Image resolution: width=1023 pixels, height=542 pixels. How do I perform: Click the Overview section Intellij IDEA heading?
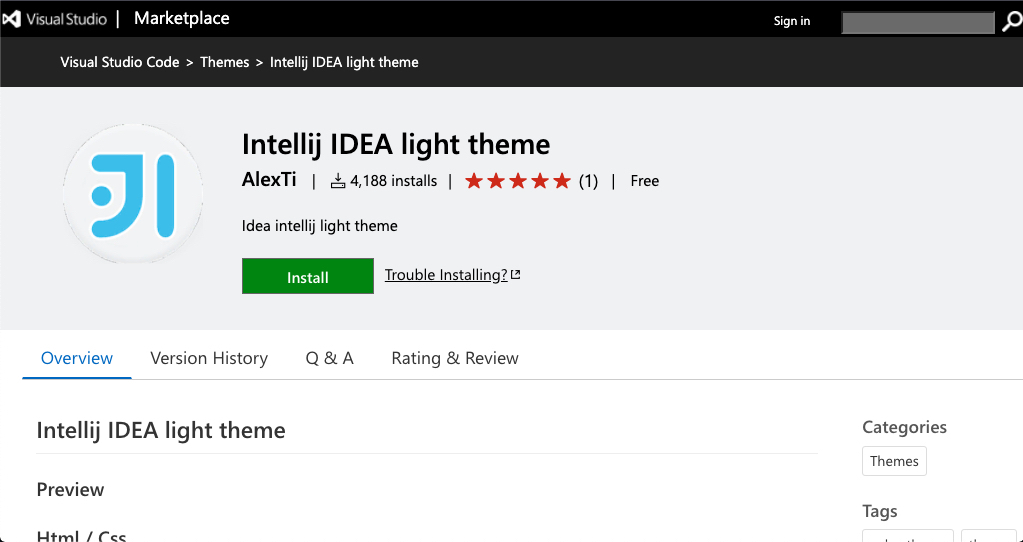(161, 430)
